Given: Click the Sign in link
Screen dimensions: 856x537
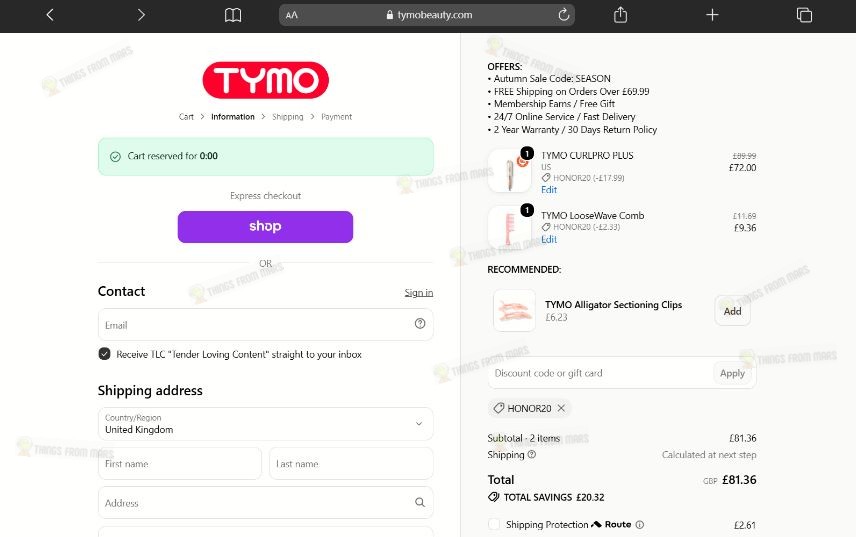Looking at the screenshot, I should coord(419,293).
